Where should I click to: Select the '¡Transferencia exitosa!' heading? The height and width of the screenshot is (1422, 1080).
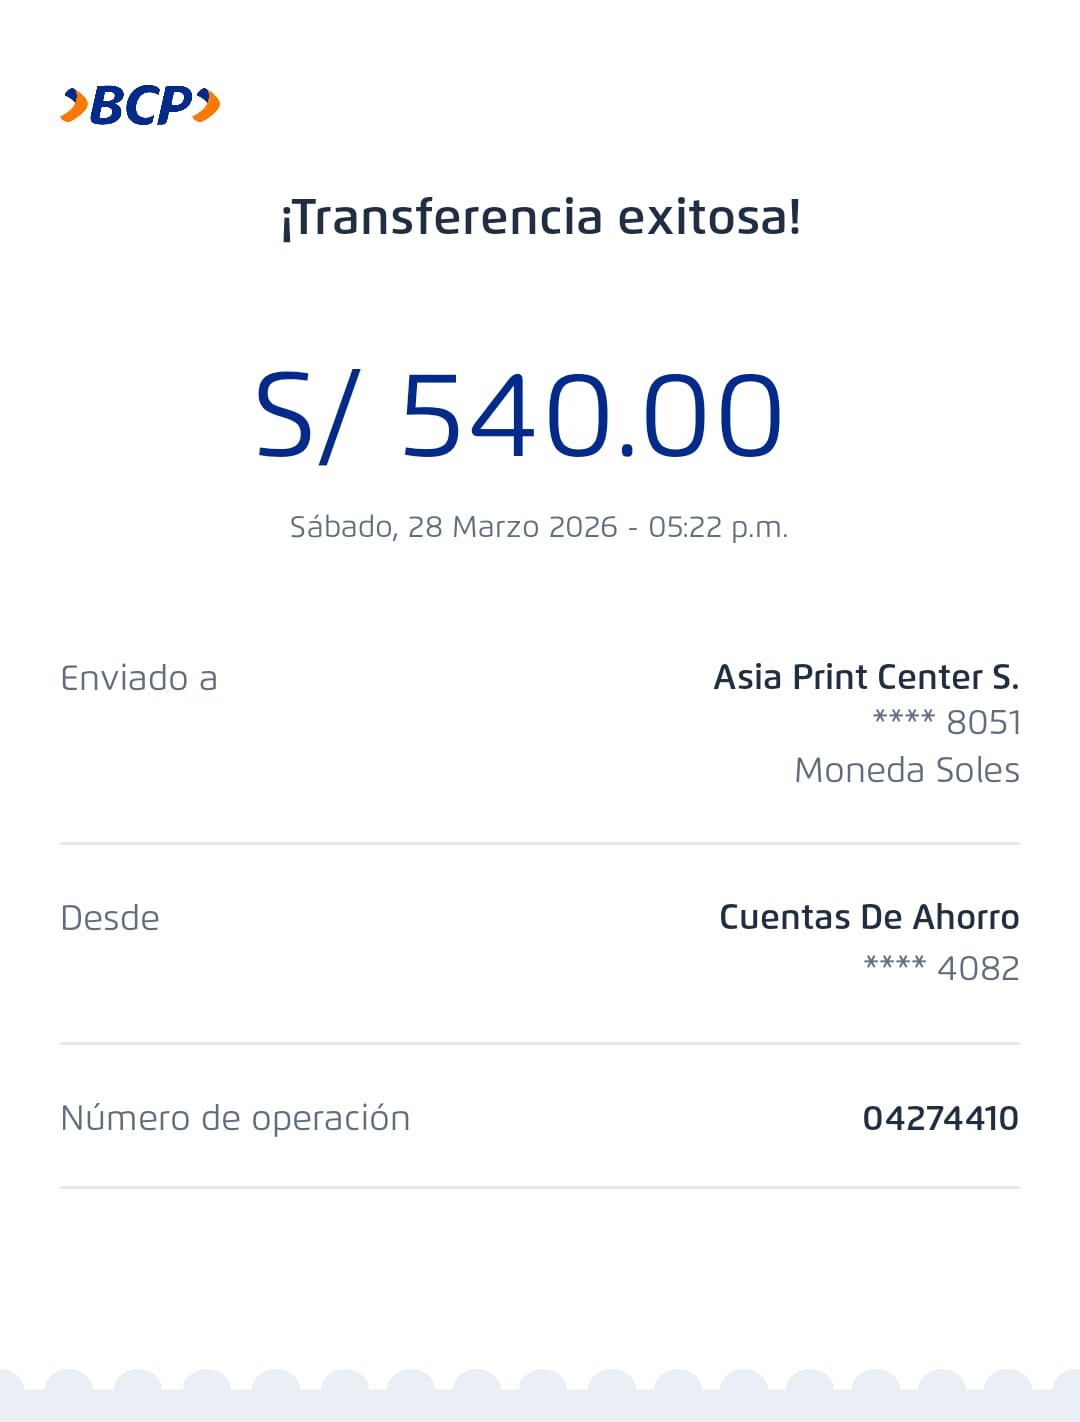tap(540, 217)
